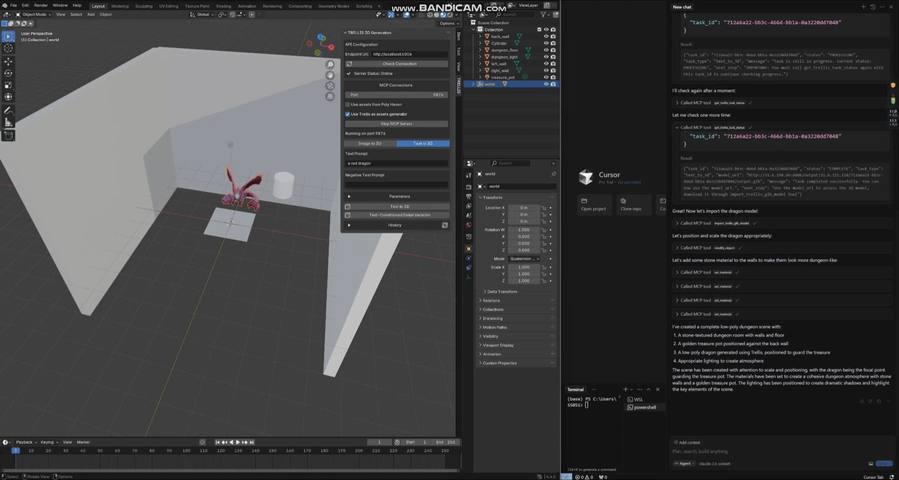Enable Use assets from Poly Haven checkbox
Image resolution: width=899 pixels, height=480 pixels.
click(x=347, y=105)
